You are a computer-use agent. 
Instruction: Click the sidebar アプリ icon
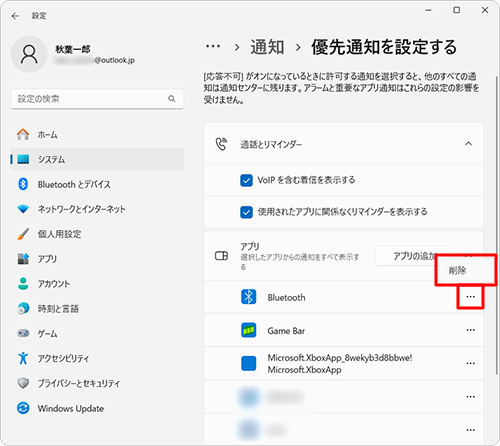[x=23, y=259]
